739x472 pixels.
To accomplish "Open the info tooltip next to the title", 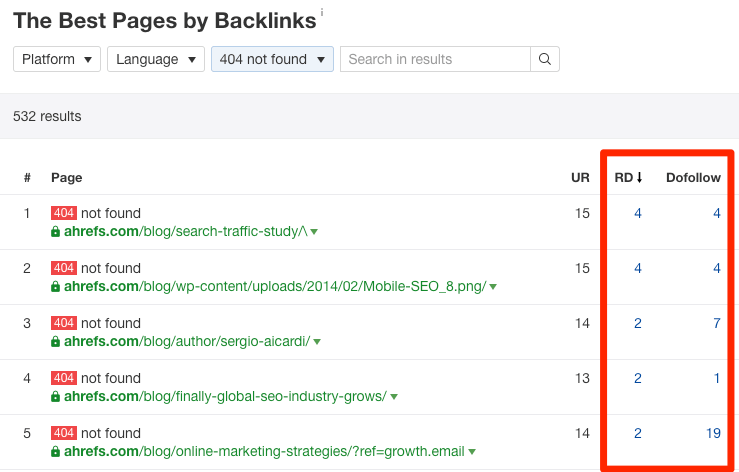I will (x=322, y=12).
